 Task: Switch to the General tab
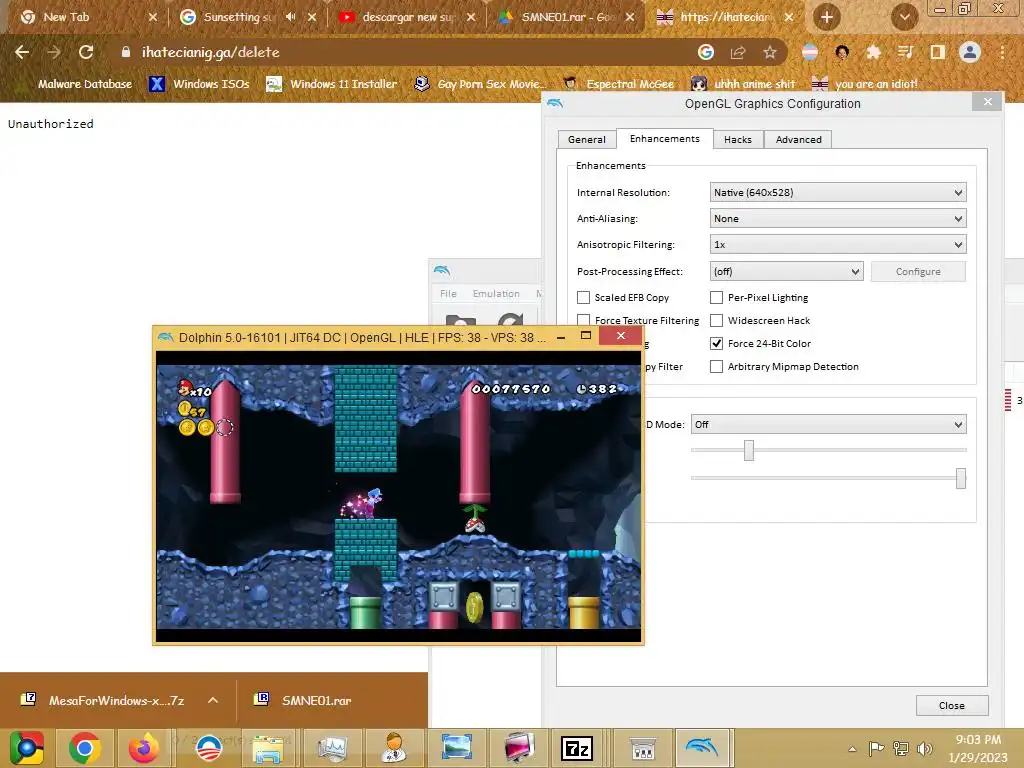point(586,139)
